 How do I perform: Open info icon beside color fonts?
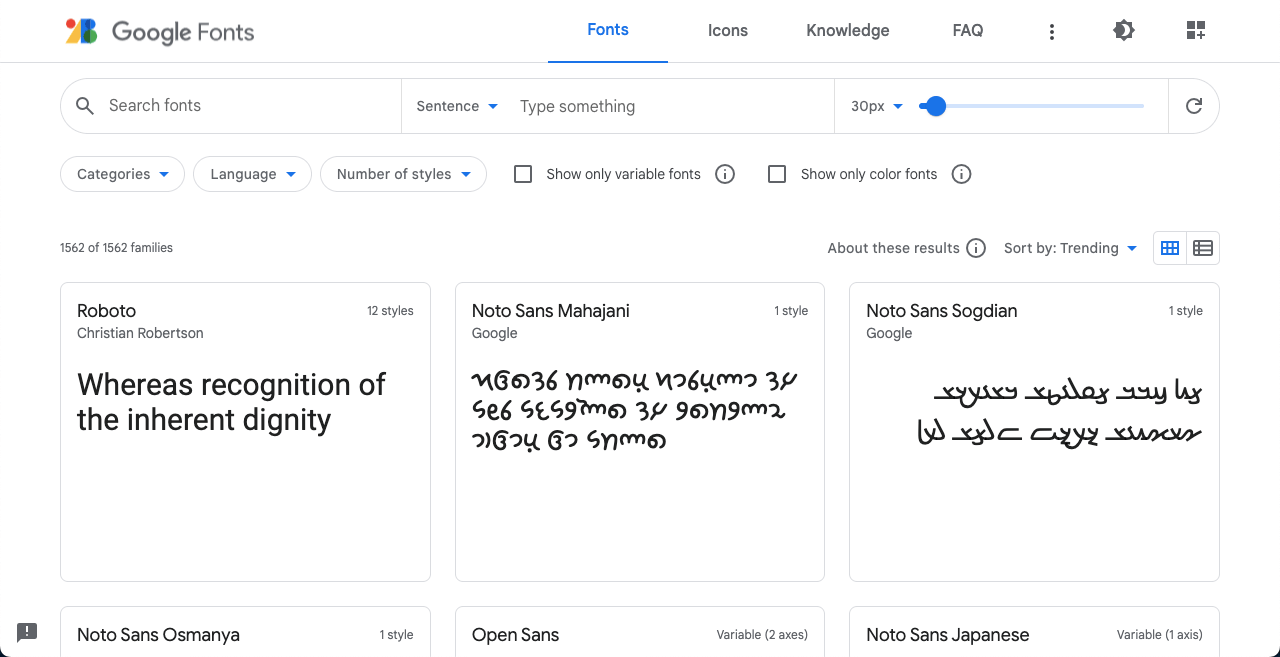point(961,174)
